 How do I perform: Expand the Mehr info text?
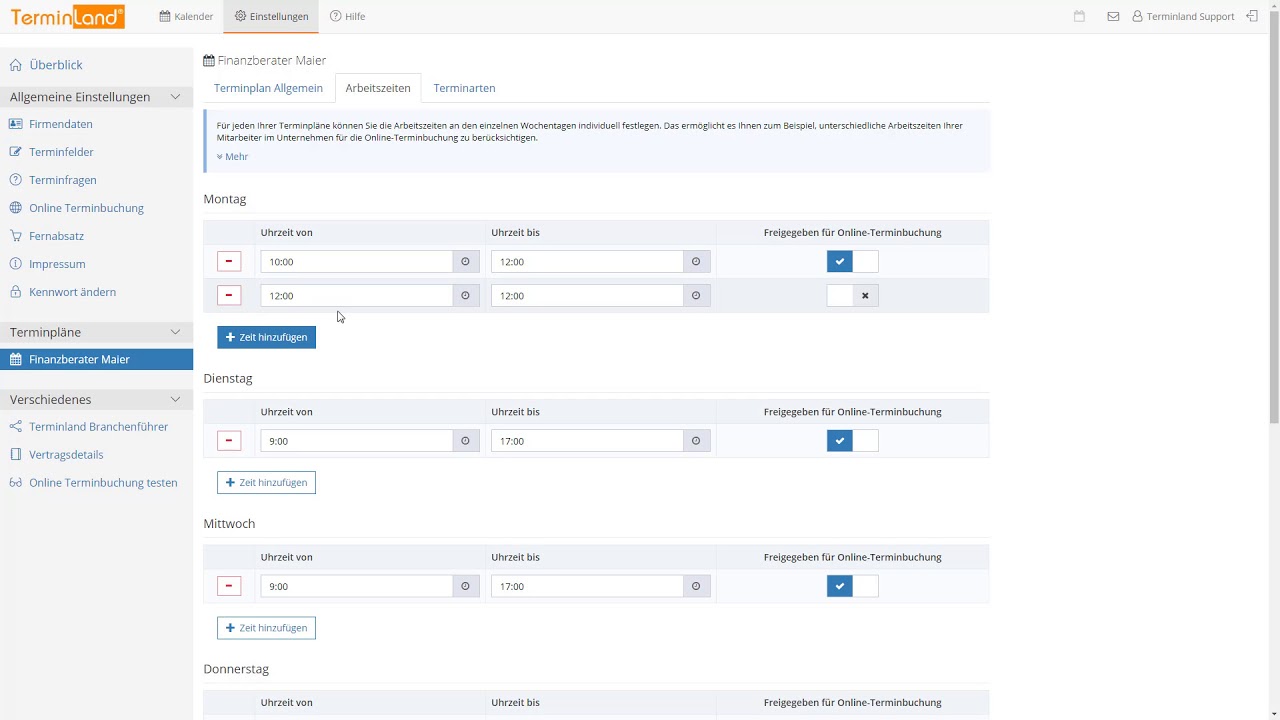click(x=233, y=157)
